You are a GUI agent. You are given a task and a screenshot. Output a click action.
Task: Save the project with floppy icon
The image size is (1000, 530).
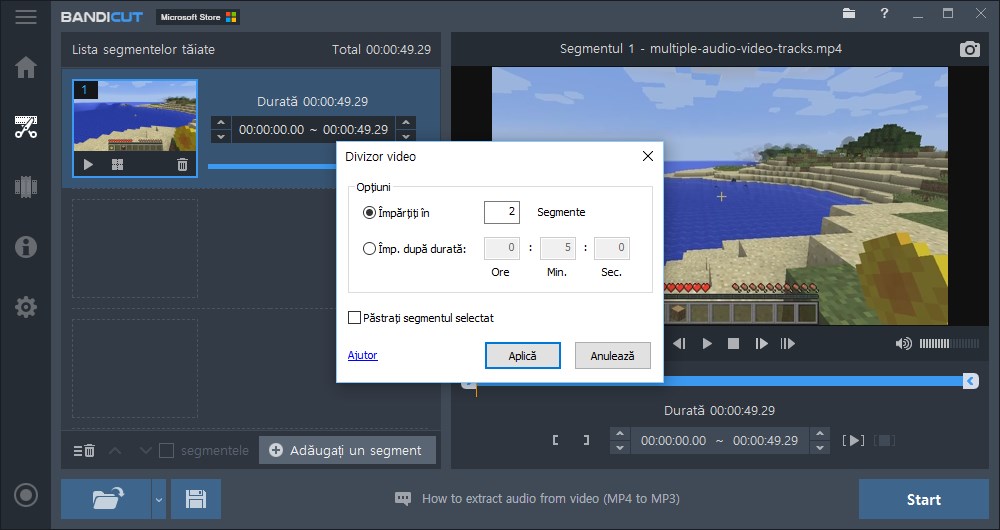[196, 499]
